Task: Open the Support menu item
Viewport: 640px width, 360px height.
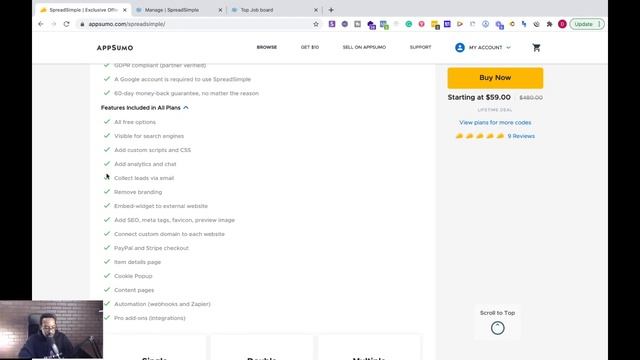Action: point(420,47)
